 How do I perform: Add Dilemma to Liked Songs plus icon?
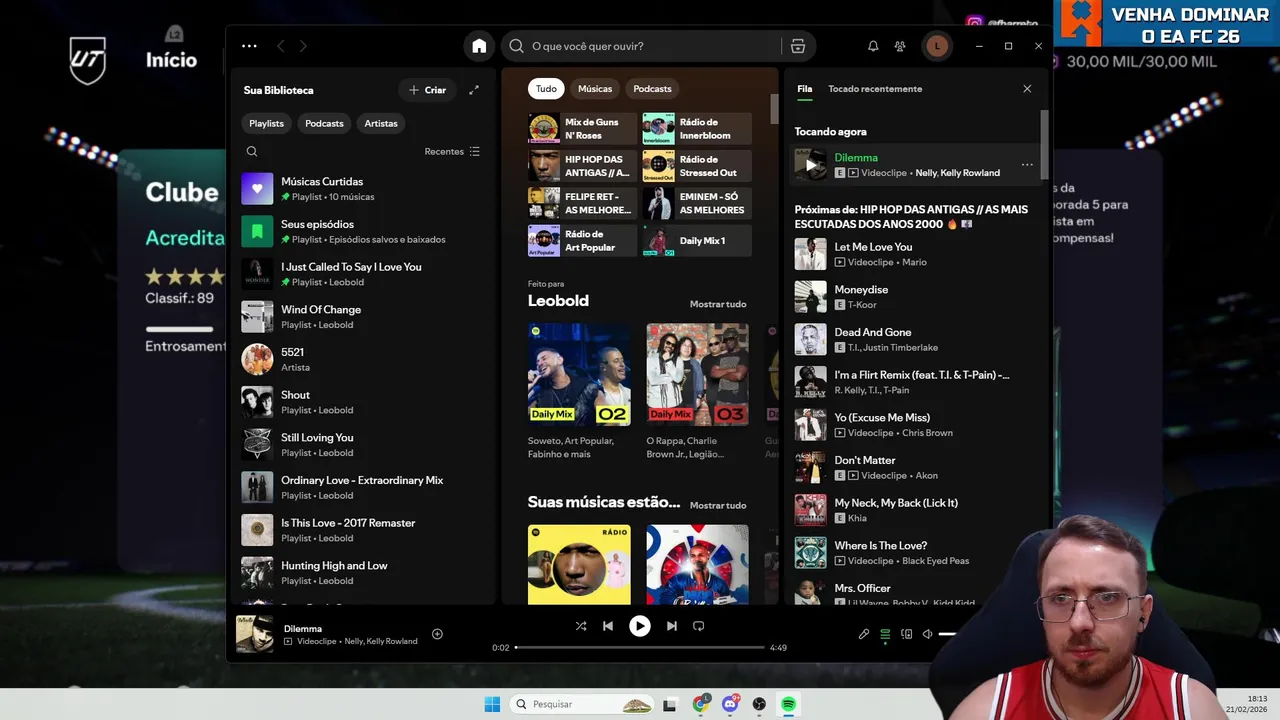[437, 634]
